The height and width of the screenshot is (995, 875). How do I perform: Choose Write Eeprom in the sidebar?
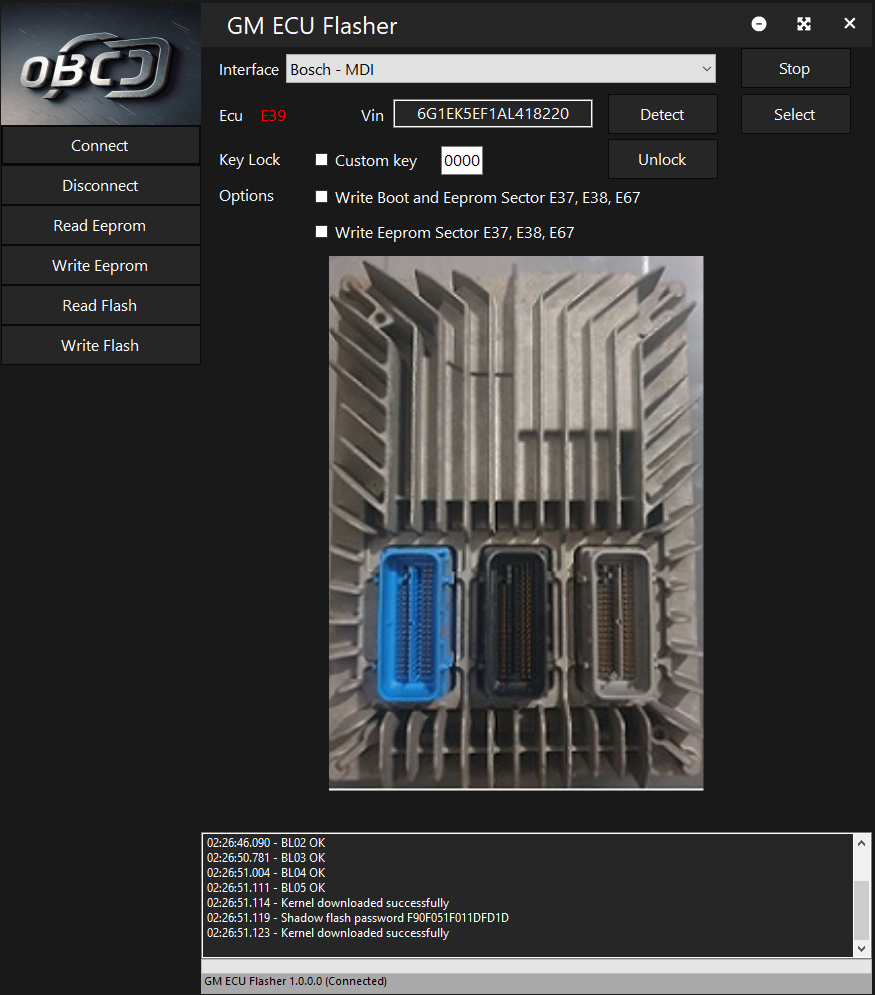click(x=100, y=265)
